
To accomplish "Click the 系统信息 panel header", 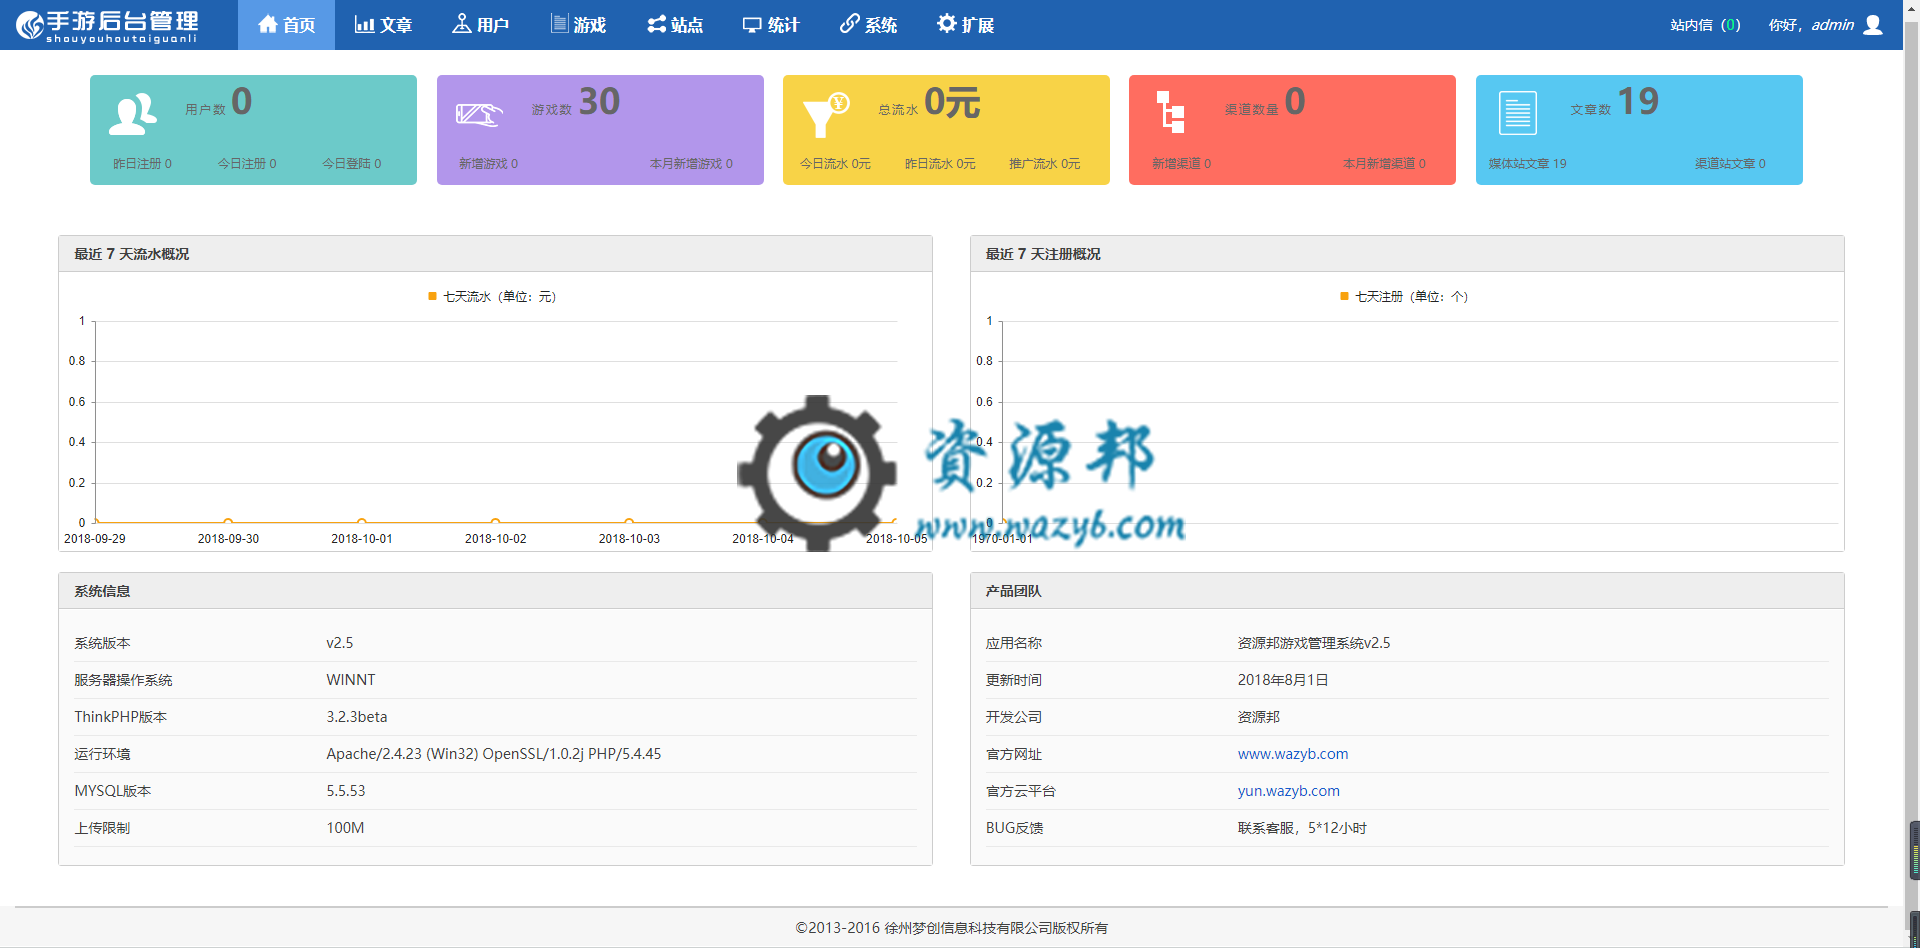I will point(495,591).
